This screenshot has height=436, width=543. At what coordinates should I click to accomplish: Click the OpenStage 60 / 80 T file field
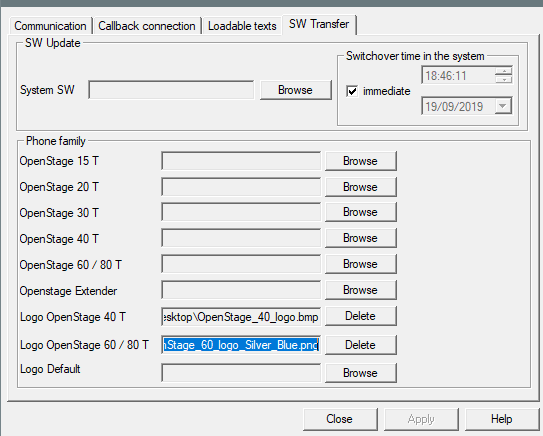tap(241, 264)
